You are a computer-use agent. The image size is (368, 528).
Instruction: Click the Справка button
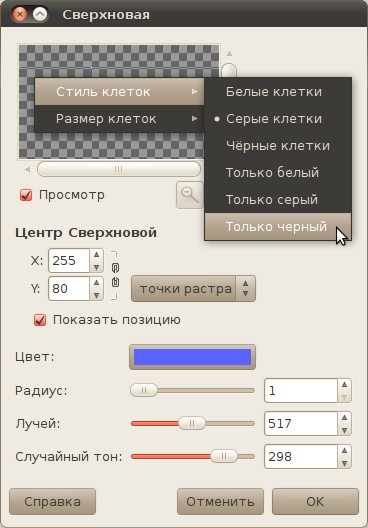tap(53, 501)
